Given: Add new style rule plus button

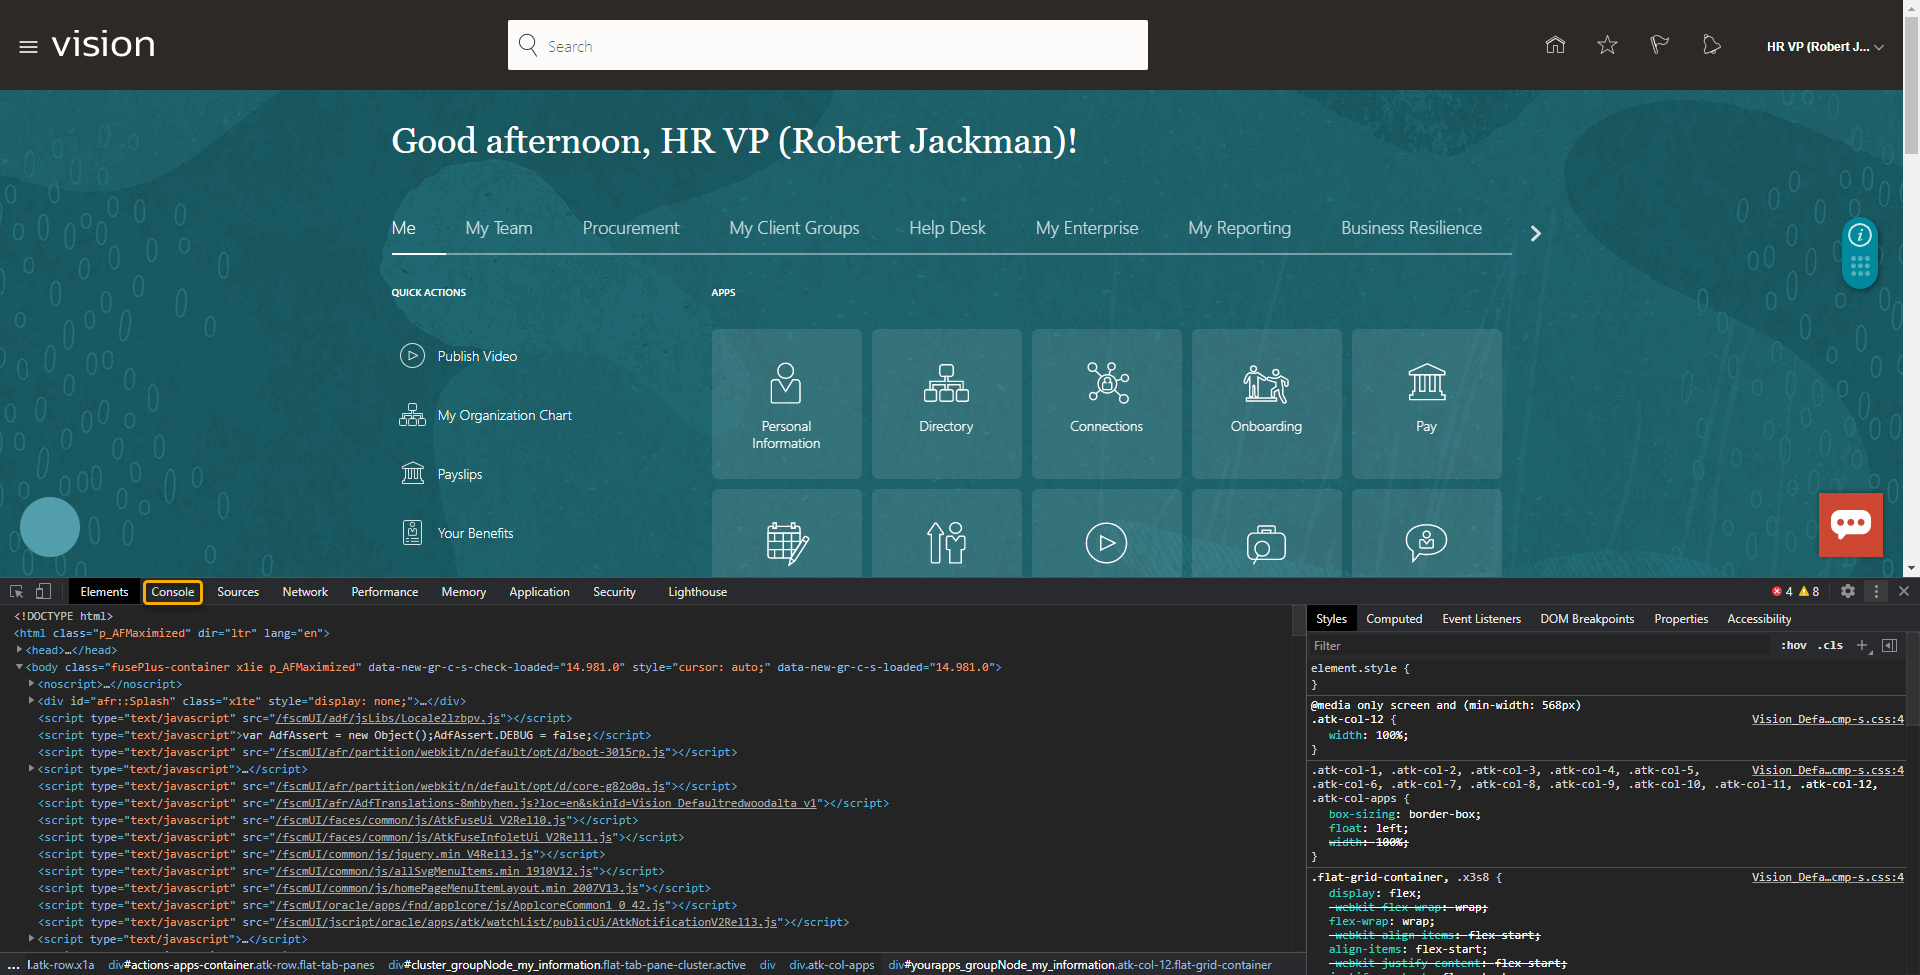Looking at the screenshot, I should pyautogui.click(x=1862, y=645).
